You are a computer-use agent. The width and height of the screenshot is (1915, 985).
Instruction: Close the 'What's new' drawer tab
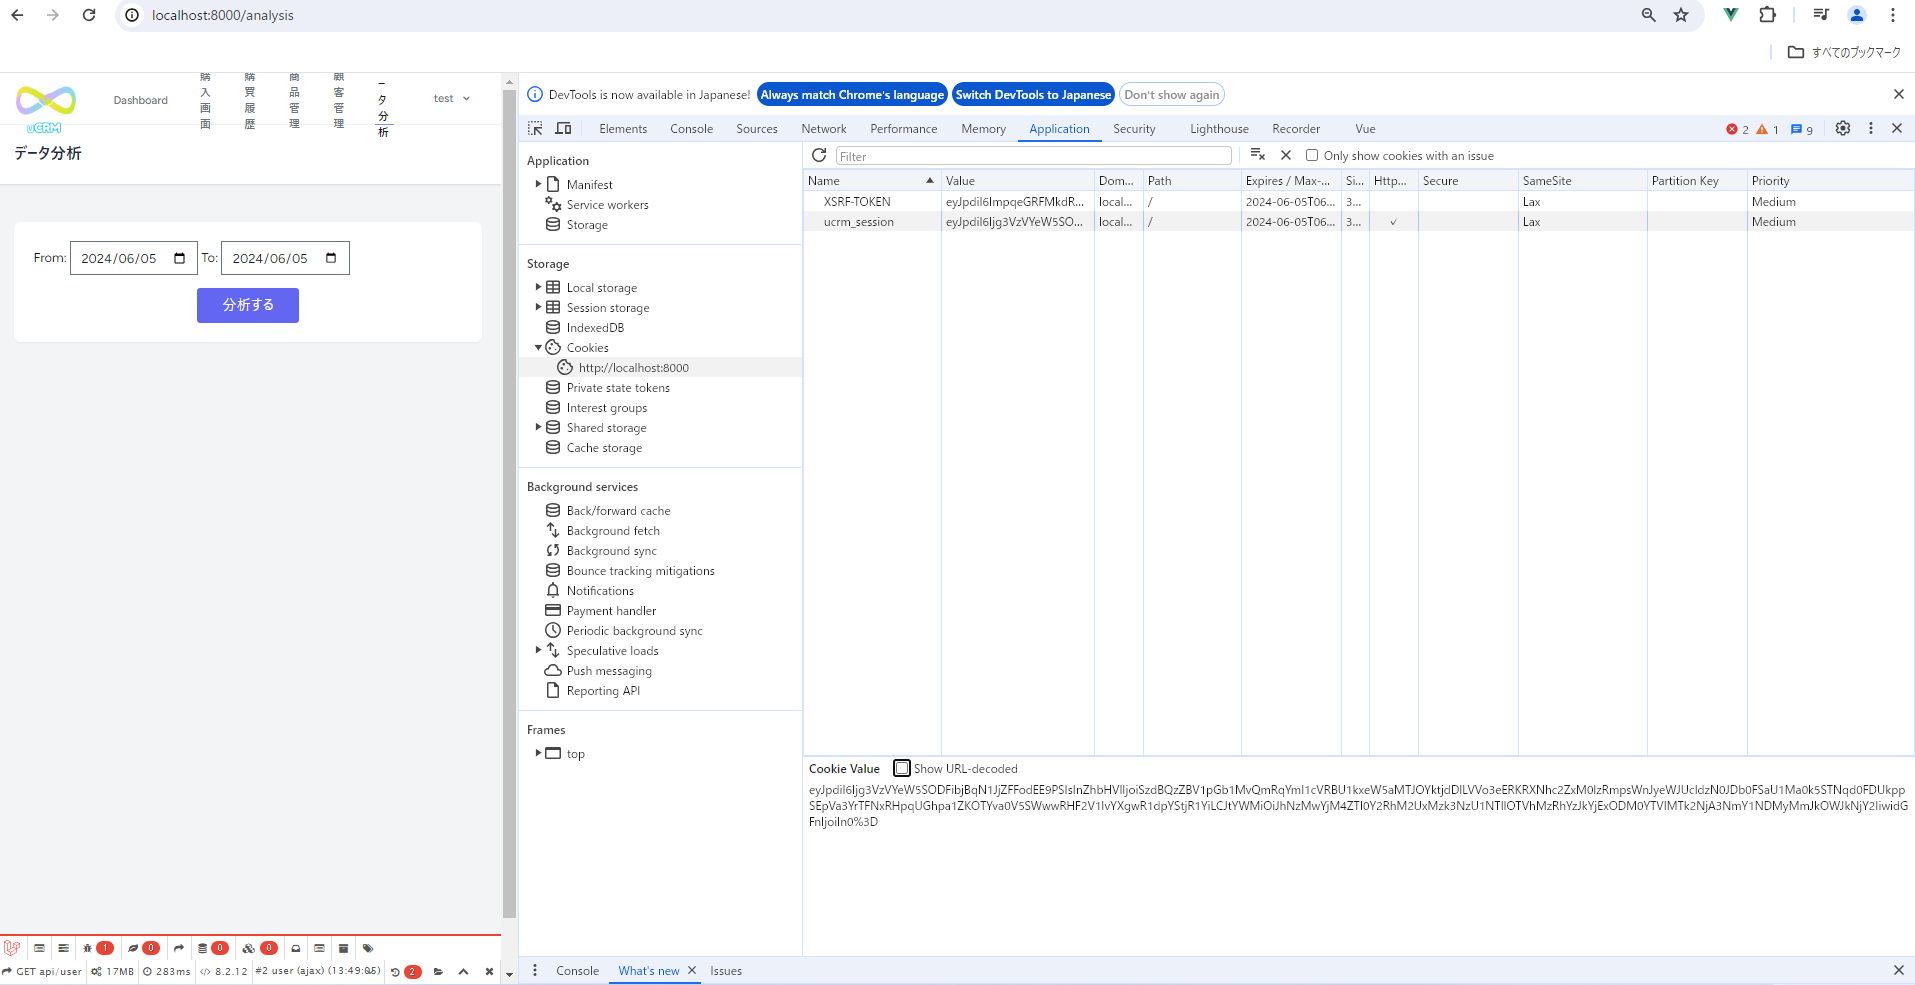pyautogui.click(x=692, y=970)
